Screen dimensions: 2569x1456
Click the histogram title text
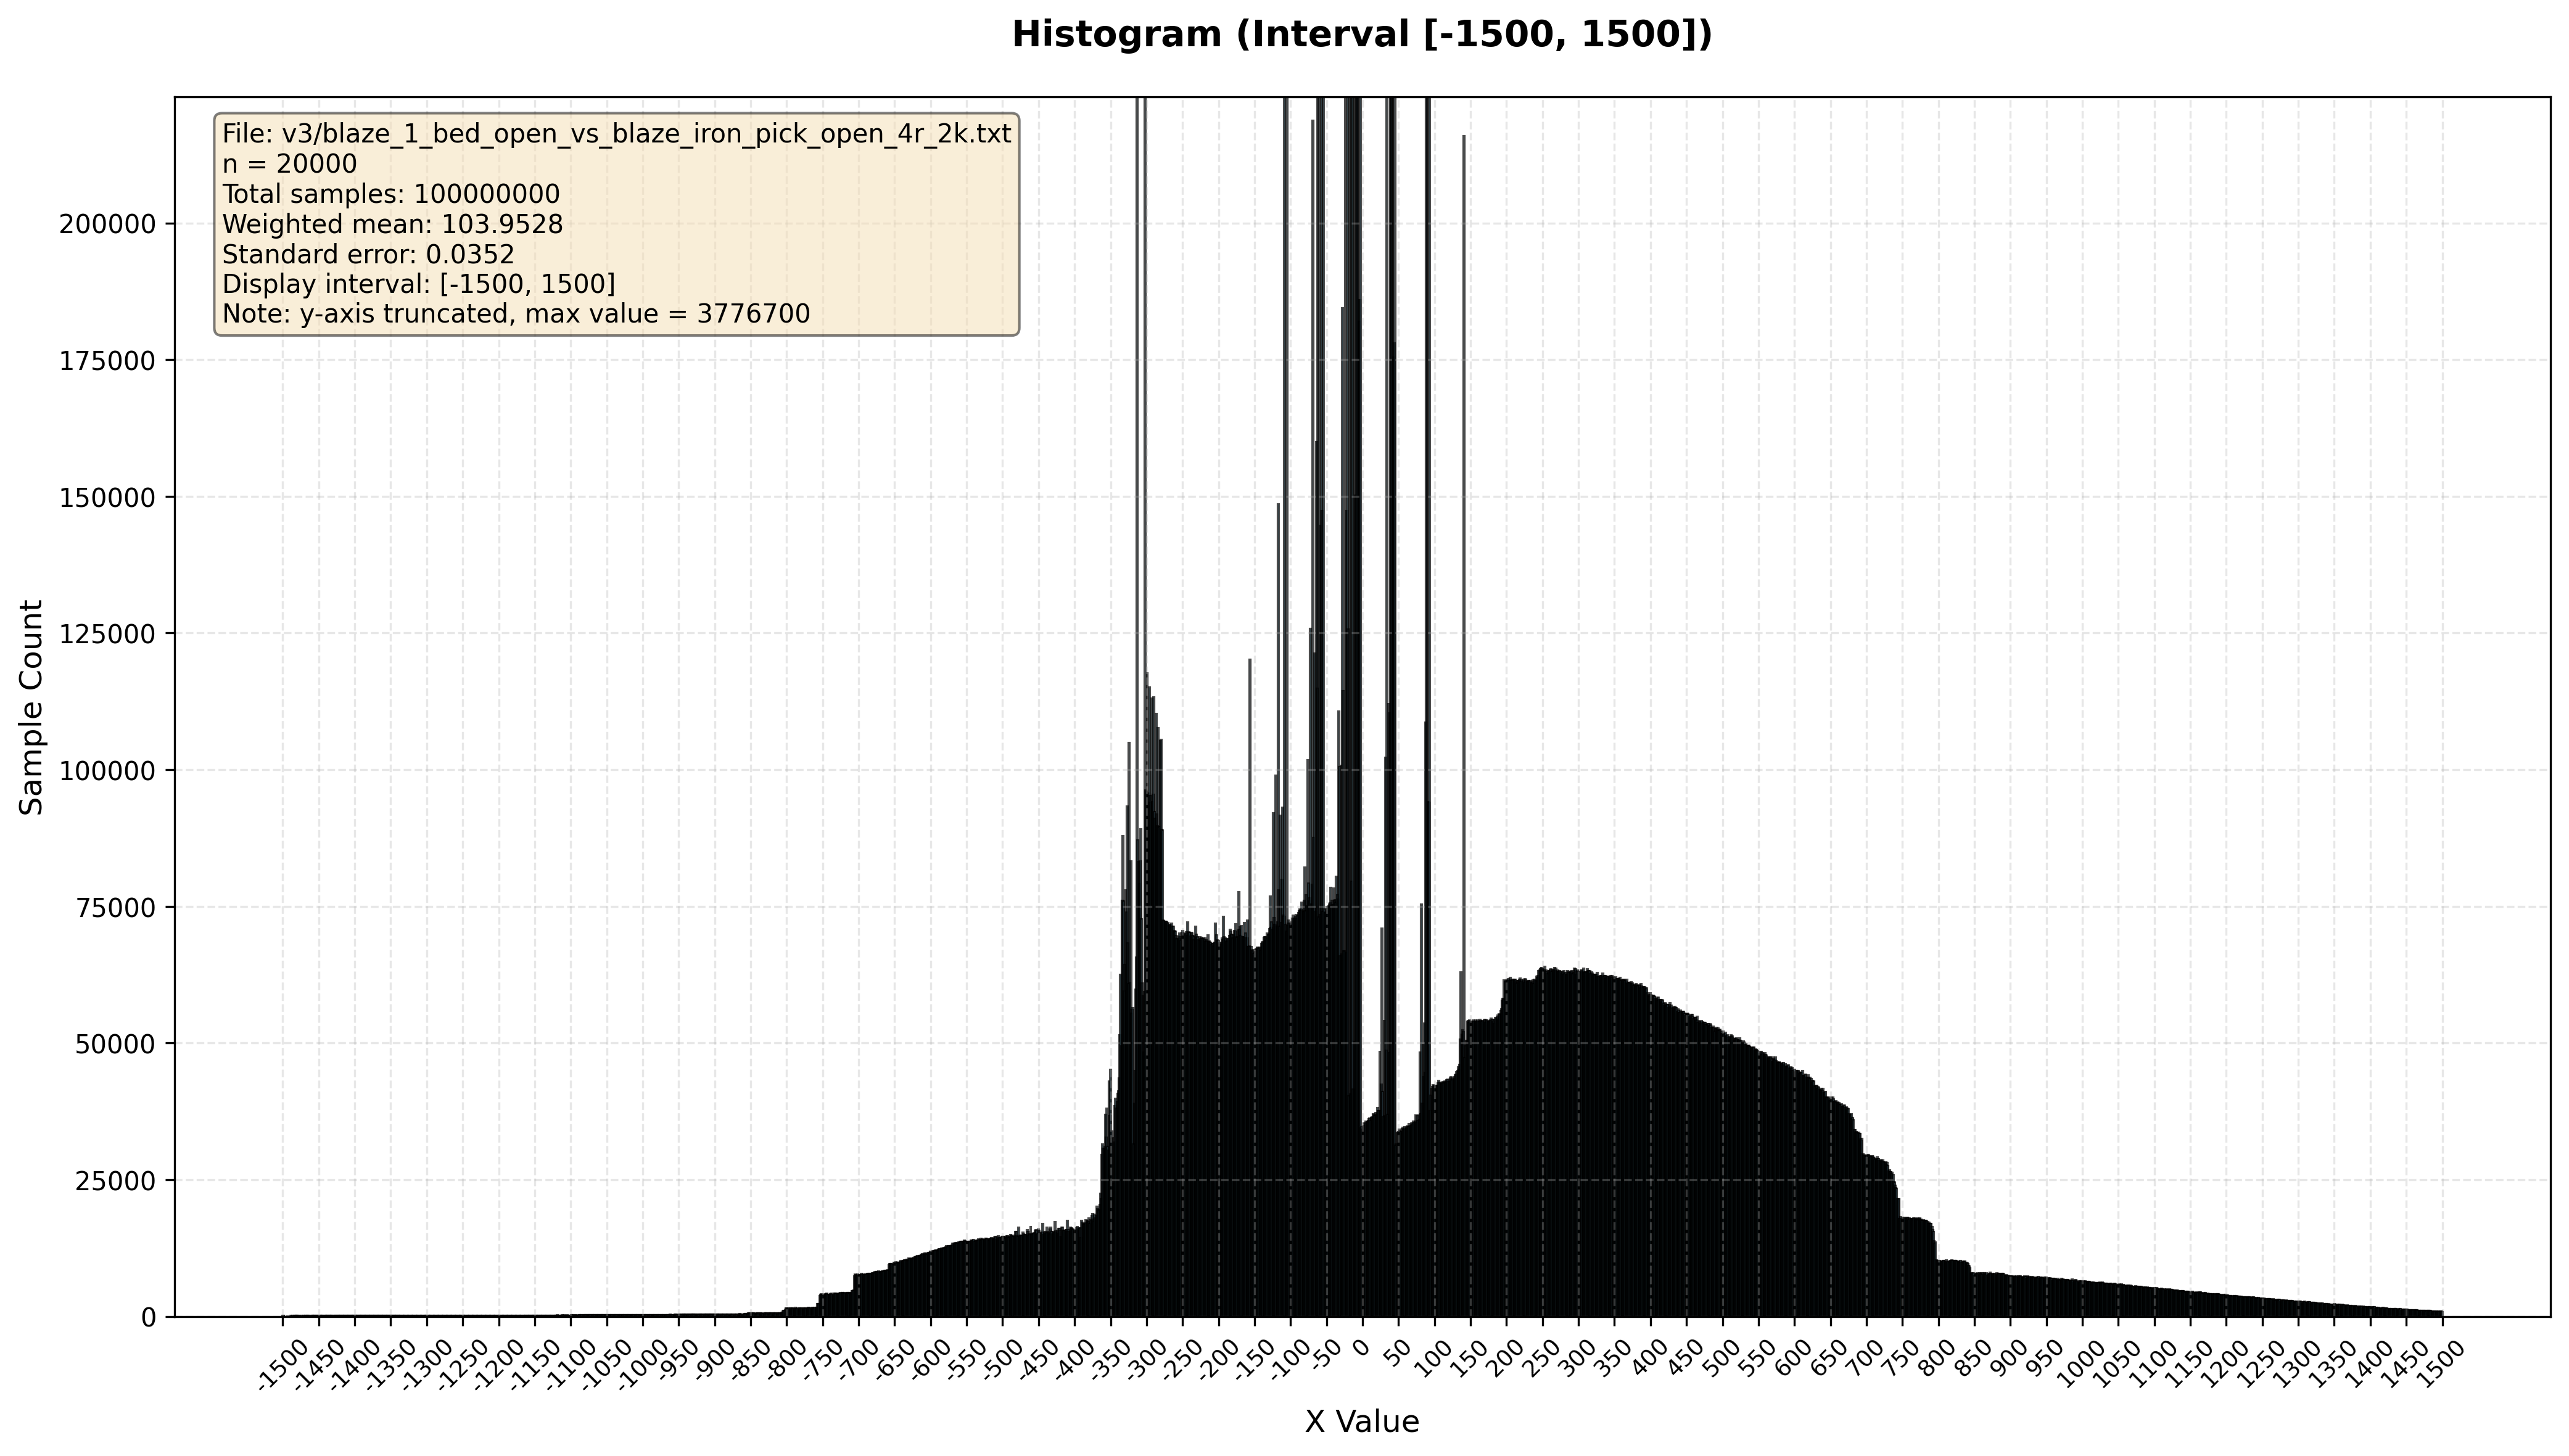[x=1361, y=35]
